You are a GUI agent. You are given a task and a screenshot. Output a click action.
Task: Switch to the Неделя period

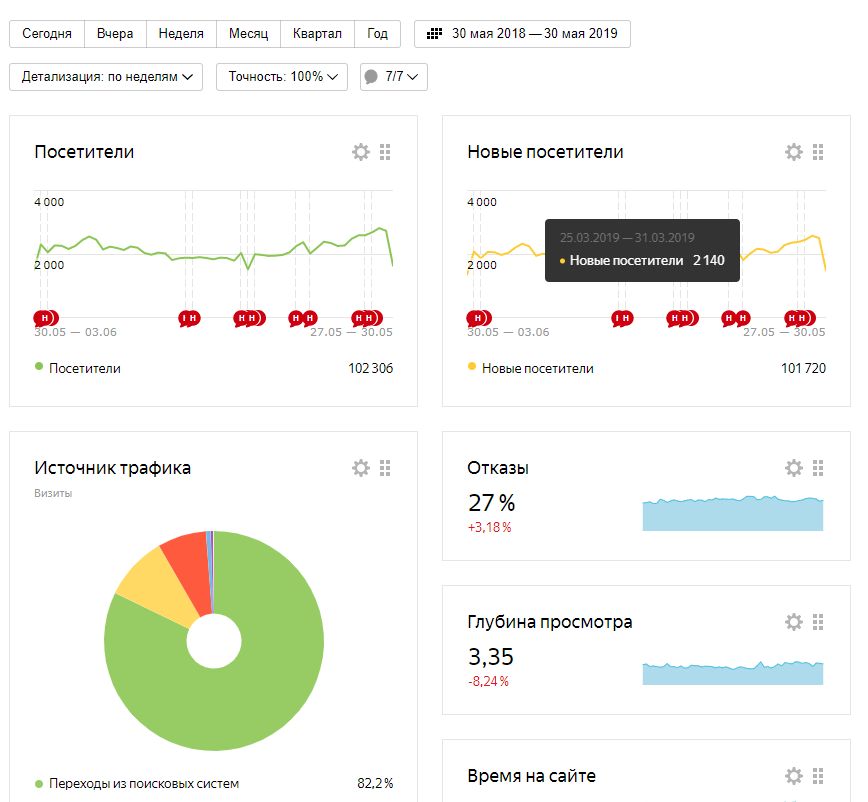click(181, 34)
